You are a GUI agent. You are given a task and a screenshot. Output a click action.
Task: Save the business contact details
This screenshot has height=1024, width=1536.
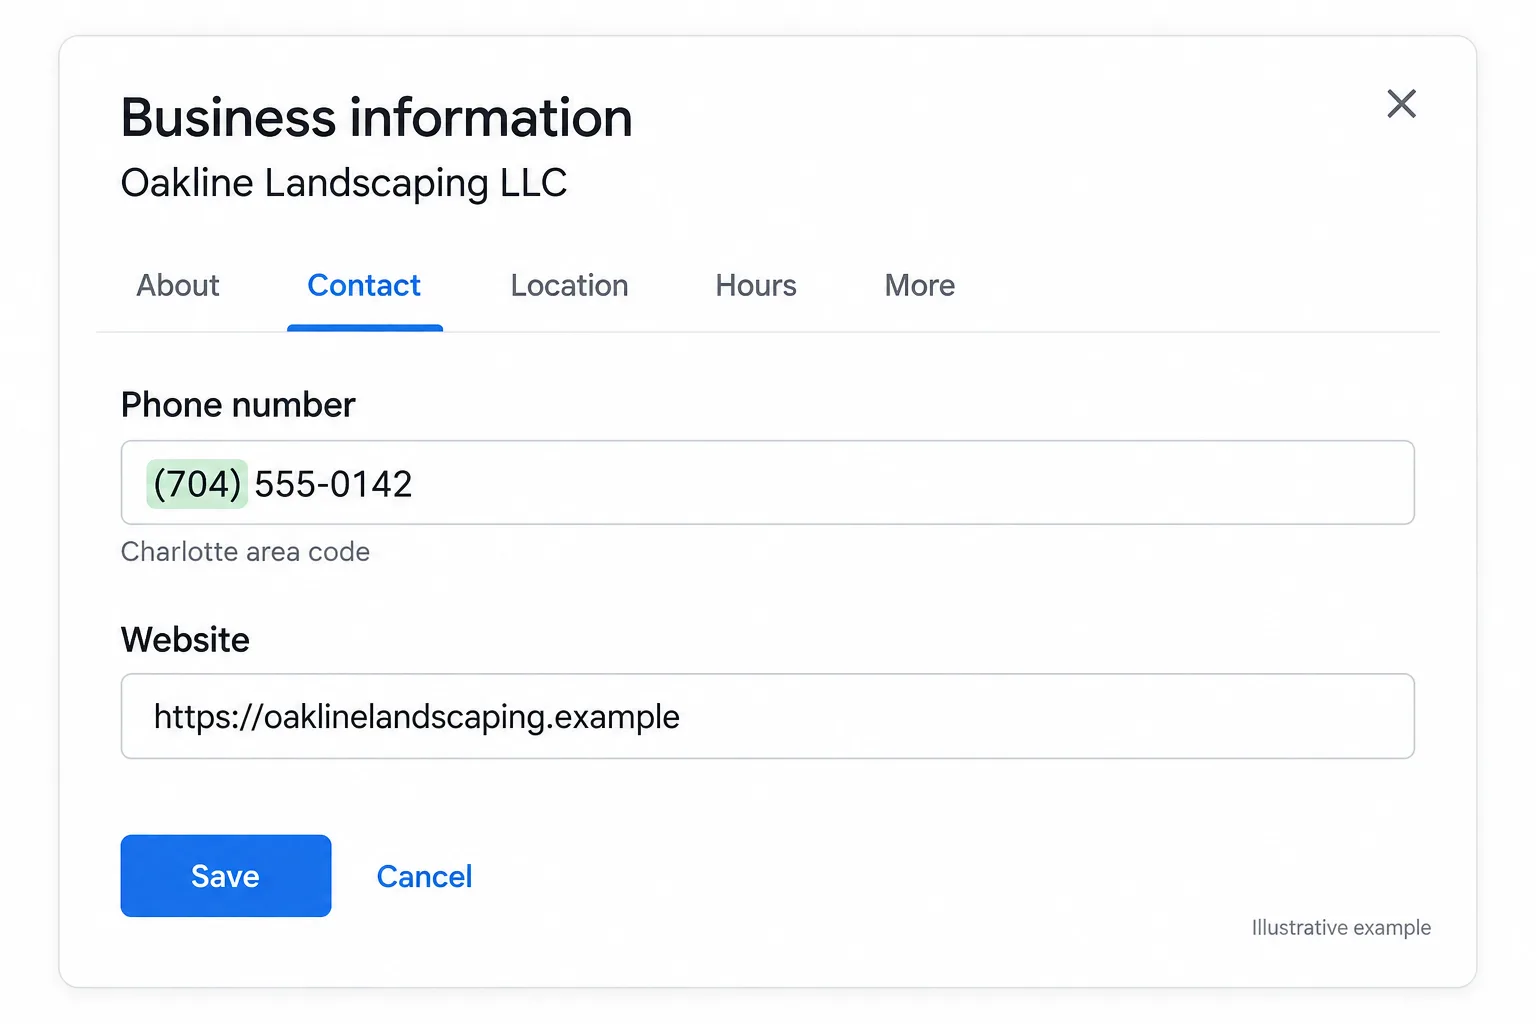pyautogui.click(x=226, y=876)
